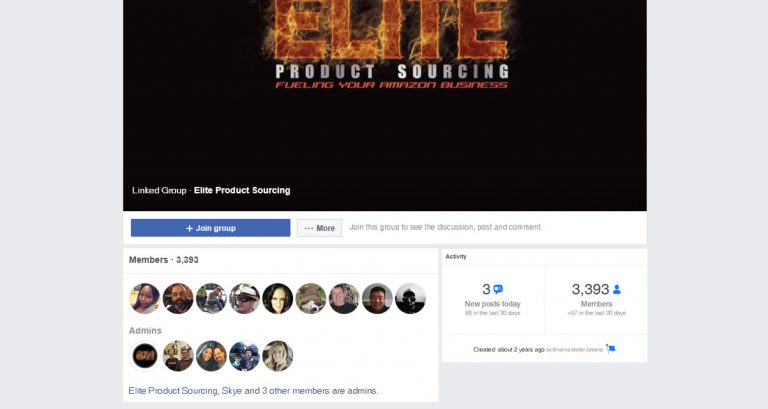Click the Skye admin name link

click(x=232, y=391)
